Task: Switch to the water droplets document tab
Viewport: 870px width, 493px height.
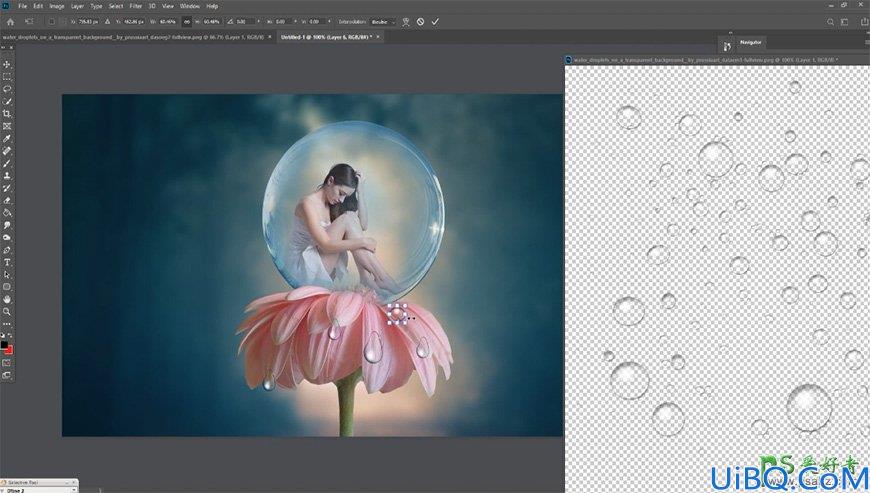Action: [x=133, y=37]
